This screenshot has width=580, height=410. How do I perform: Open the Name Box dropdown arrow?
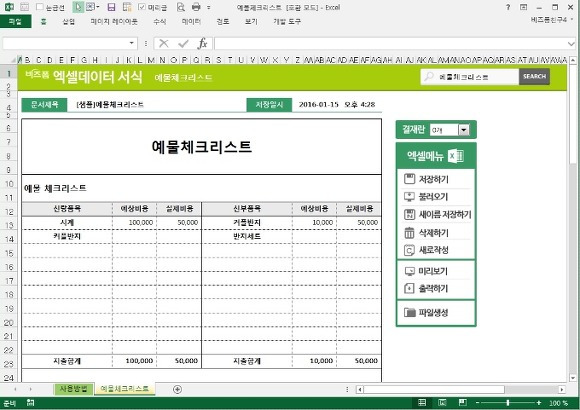click(132, 43)
